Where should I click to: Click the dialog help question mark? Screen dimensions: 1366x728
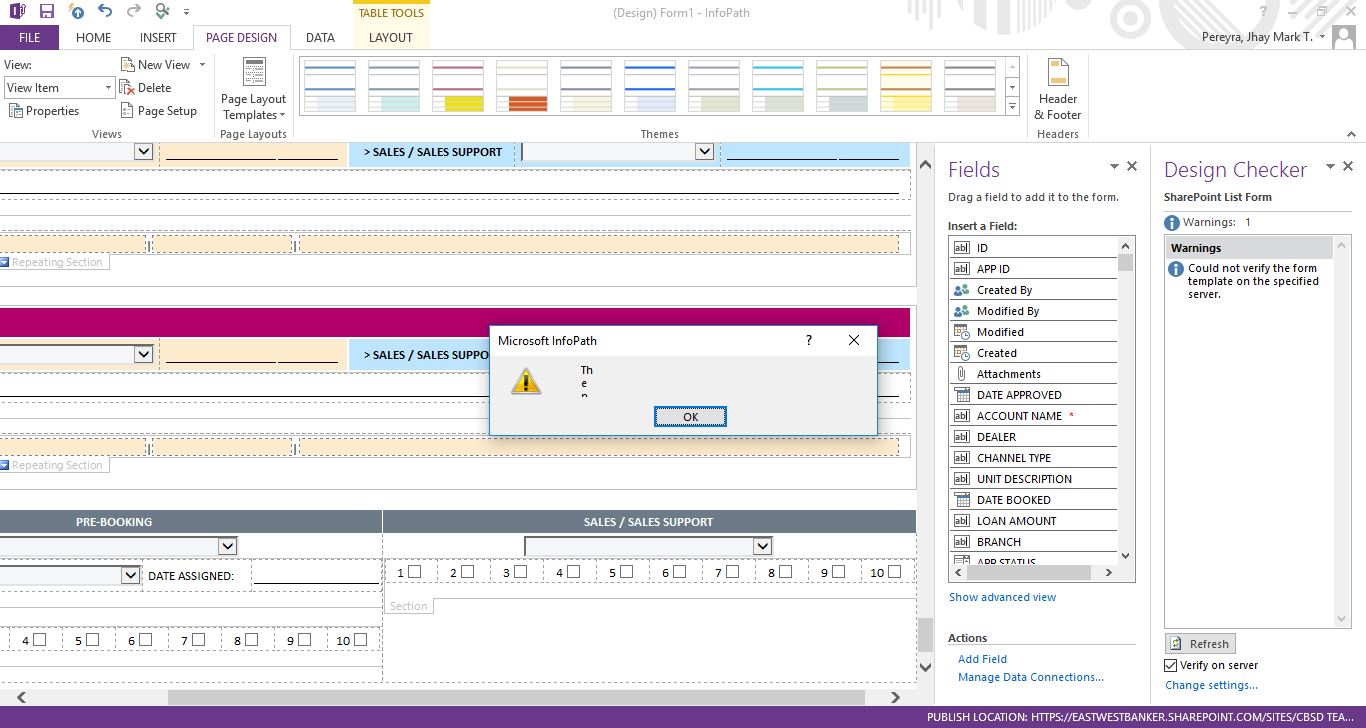809,340
